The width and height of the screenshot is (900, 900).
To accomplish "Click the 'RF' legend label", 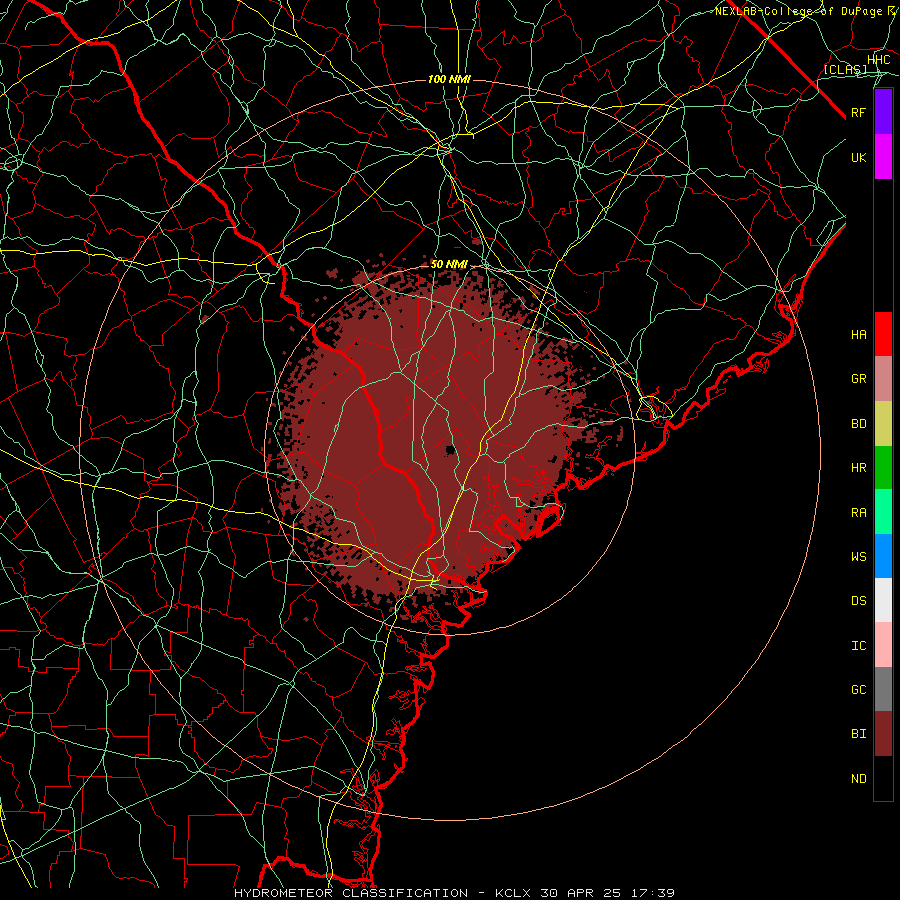I will [x=859, y=112].
